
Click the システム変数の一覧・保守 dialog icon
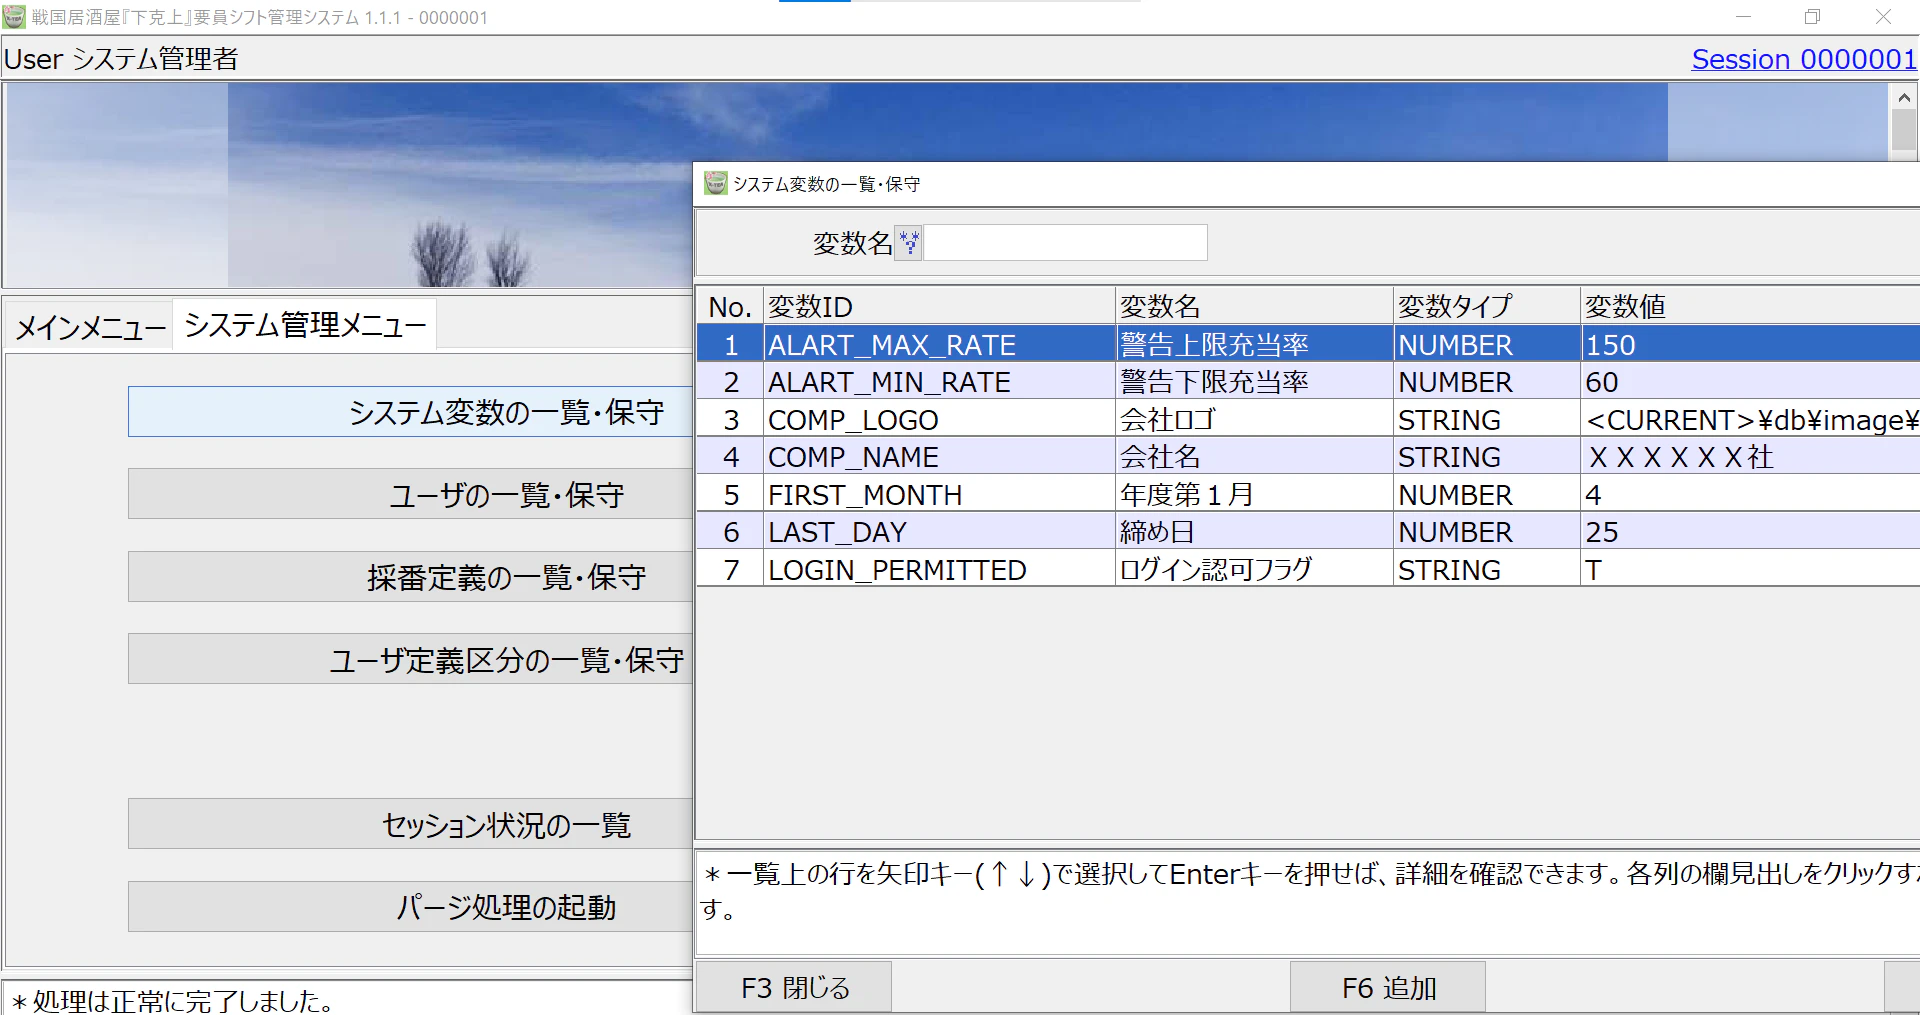(x=715, y=183)
